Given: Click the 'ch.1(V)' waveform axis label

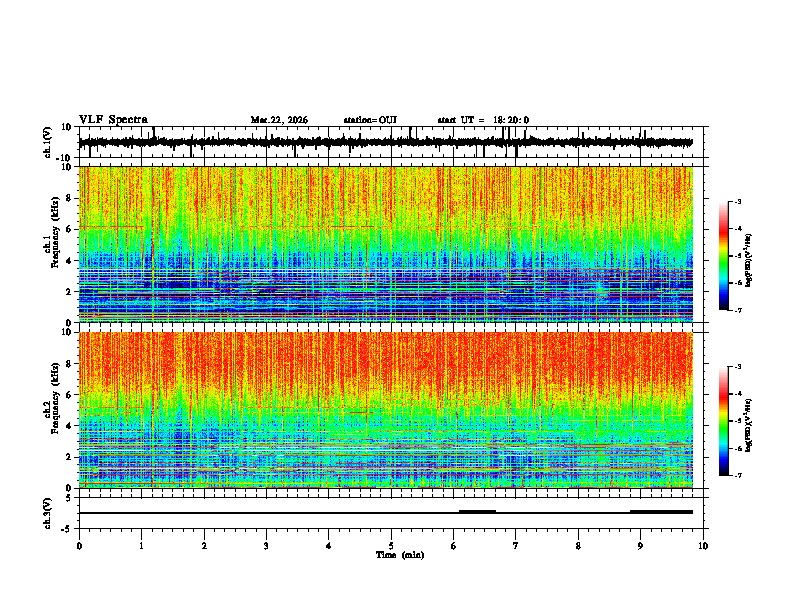Looking at the screenshot, I should click(x=48, y=142).
